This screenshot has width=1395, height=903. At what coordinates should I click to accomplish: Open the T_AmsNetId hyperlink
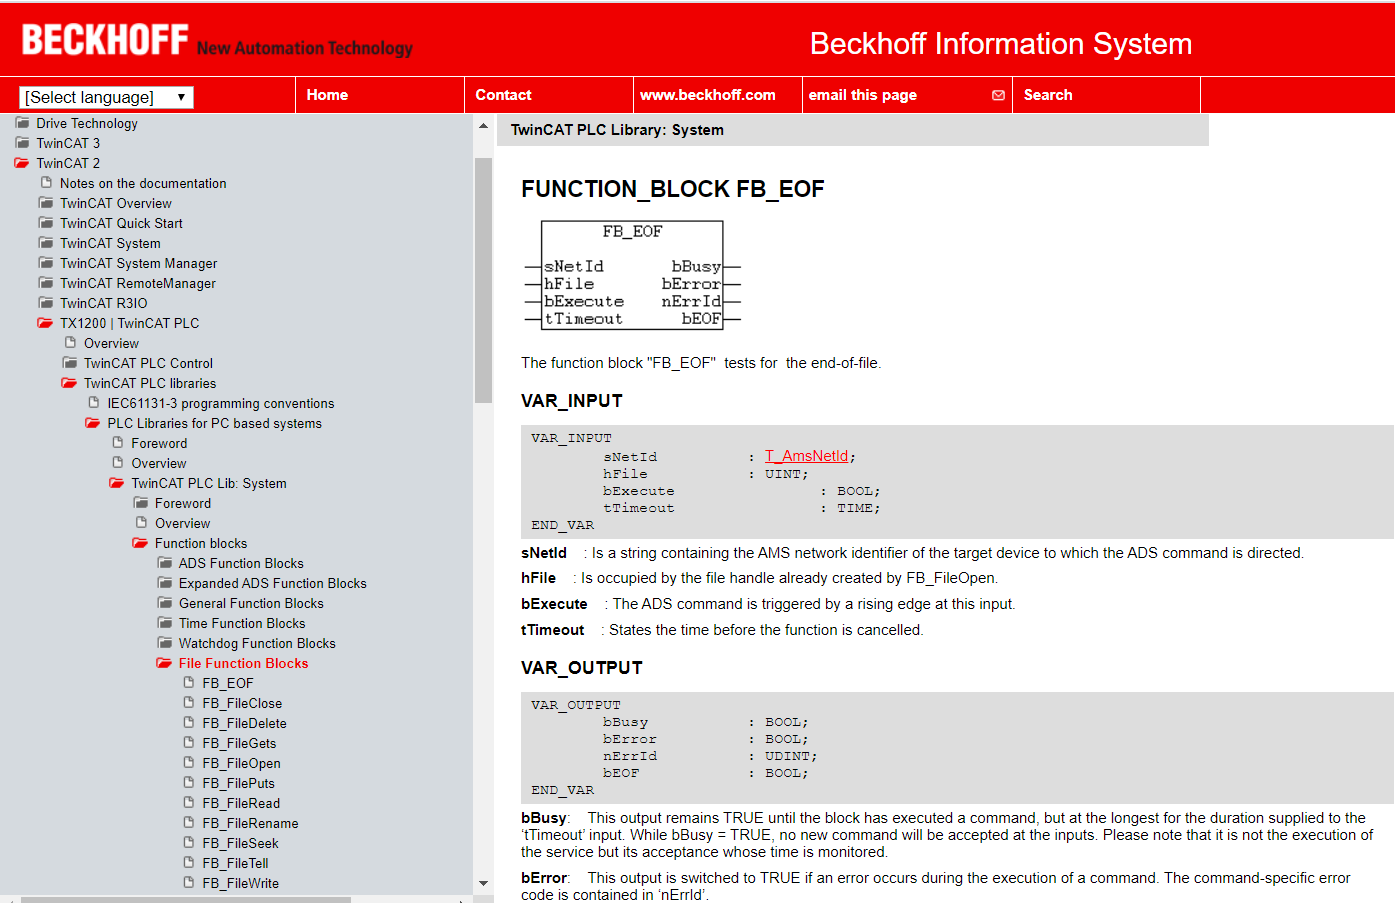(806, 455)
